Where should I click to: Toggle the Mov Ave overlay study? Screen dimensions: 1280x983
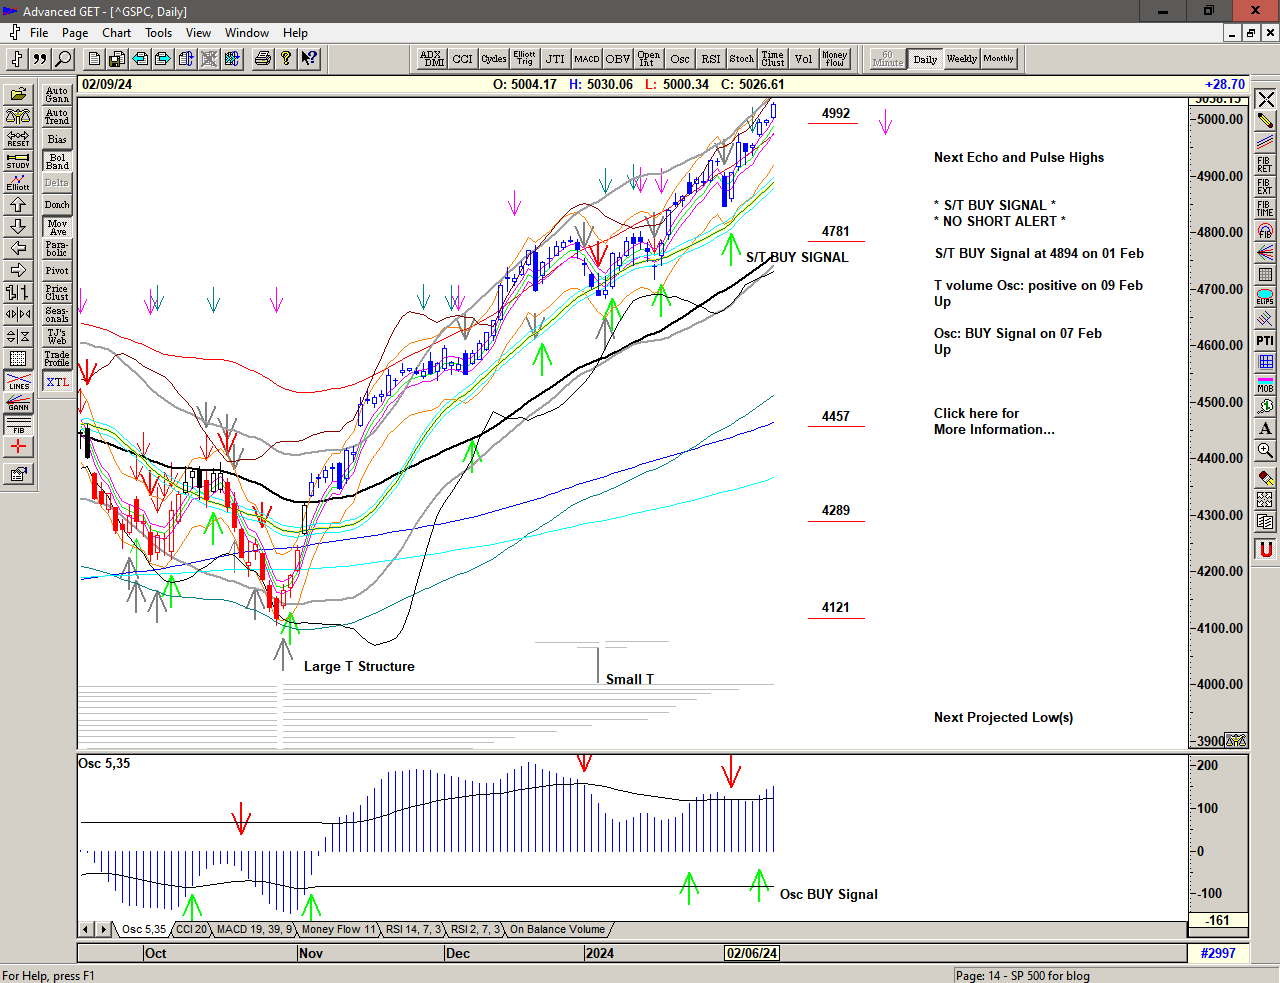pos(57,227)
